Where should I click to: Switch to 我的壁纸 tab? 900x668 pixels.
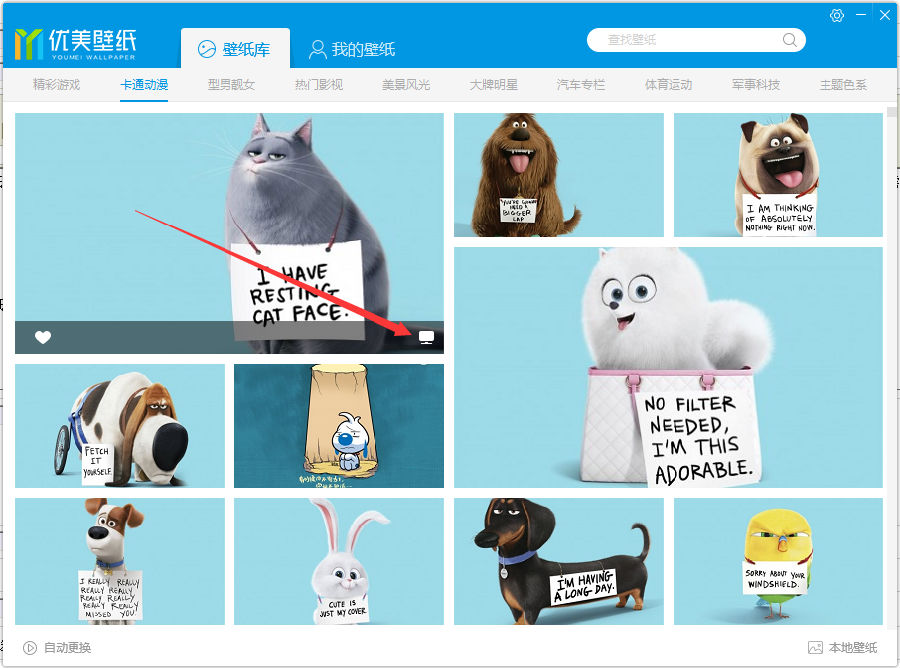(352, 49)
